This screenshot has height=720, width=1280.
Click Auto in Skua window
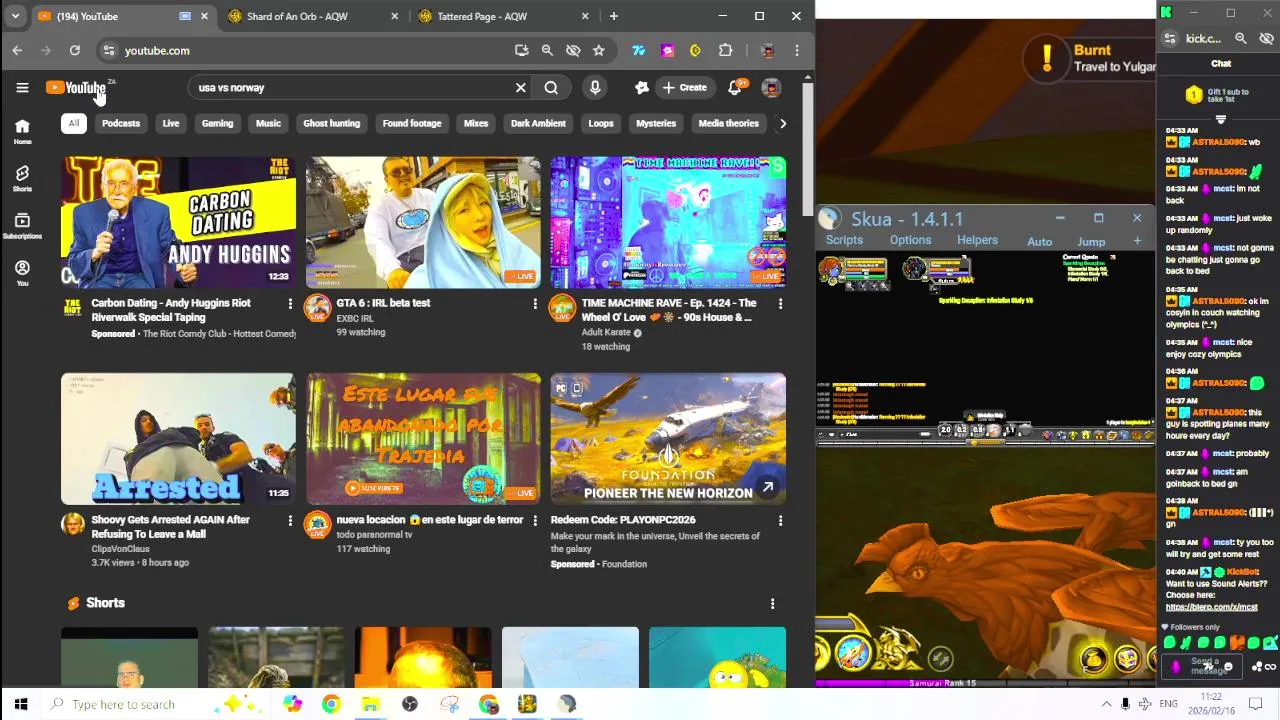click(x=1039, y=242)
